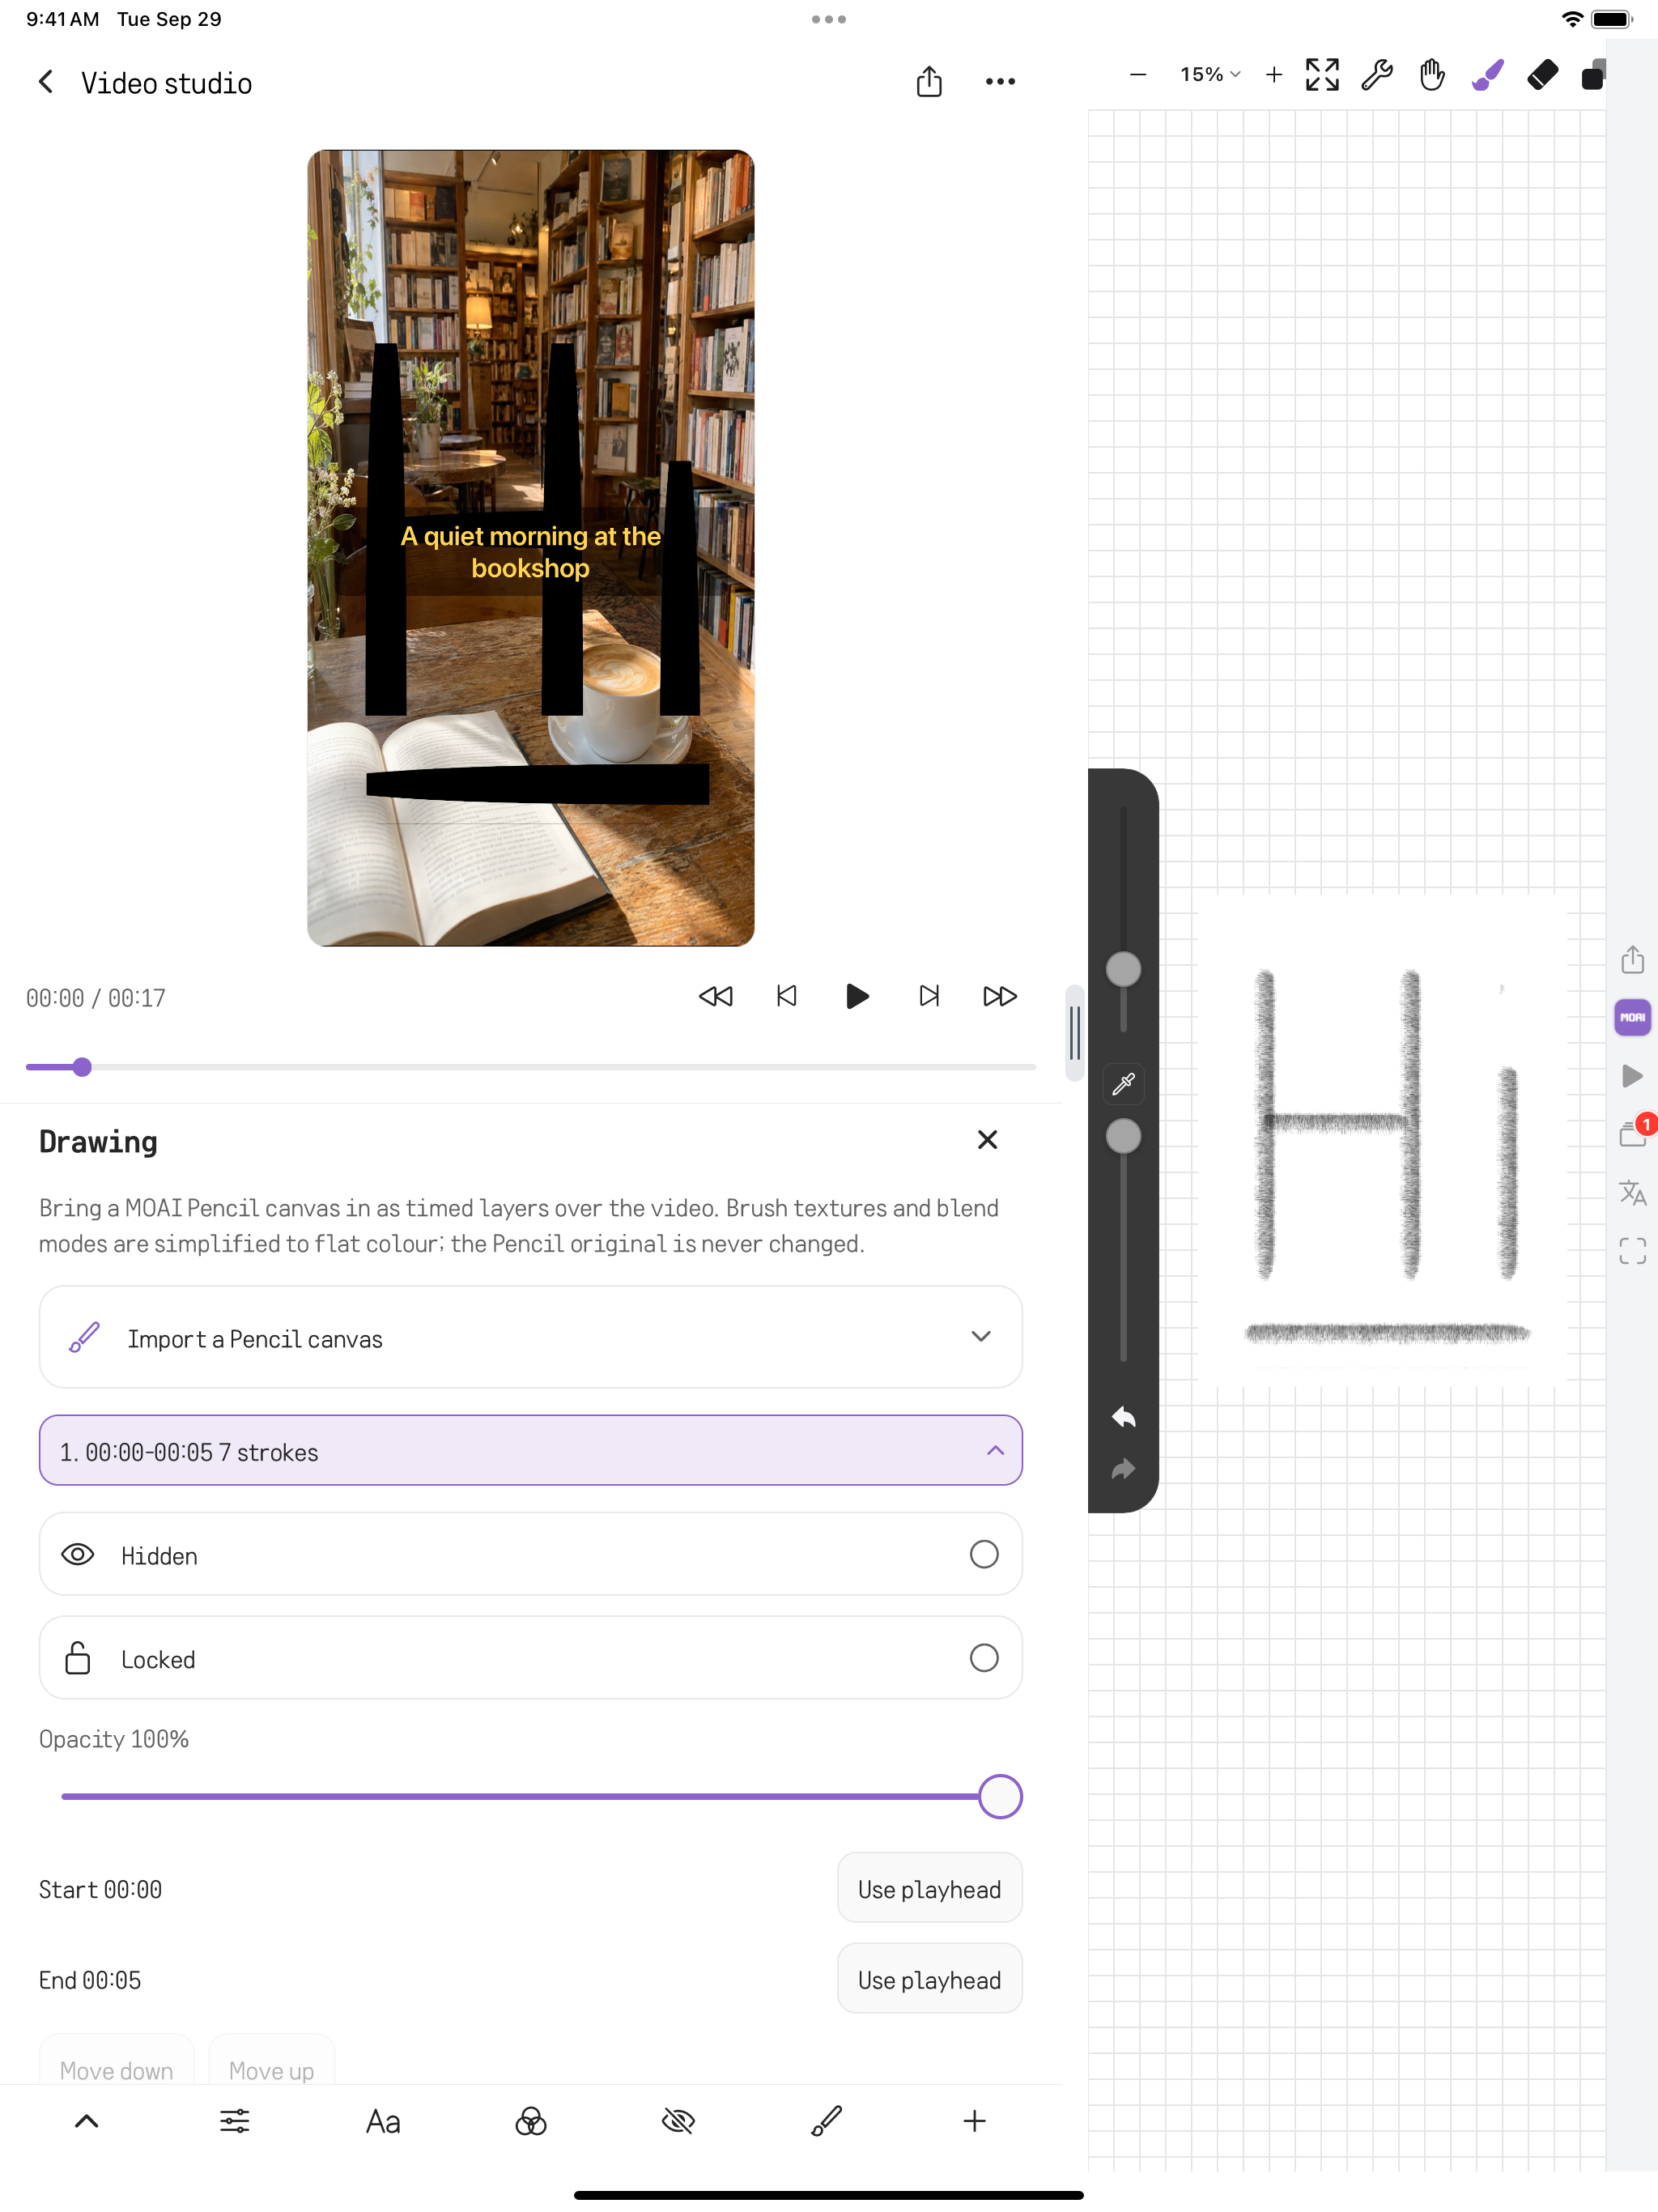
Task: Select the hand pan tool
Action: (x=1432, y=74)
